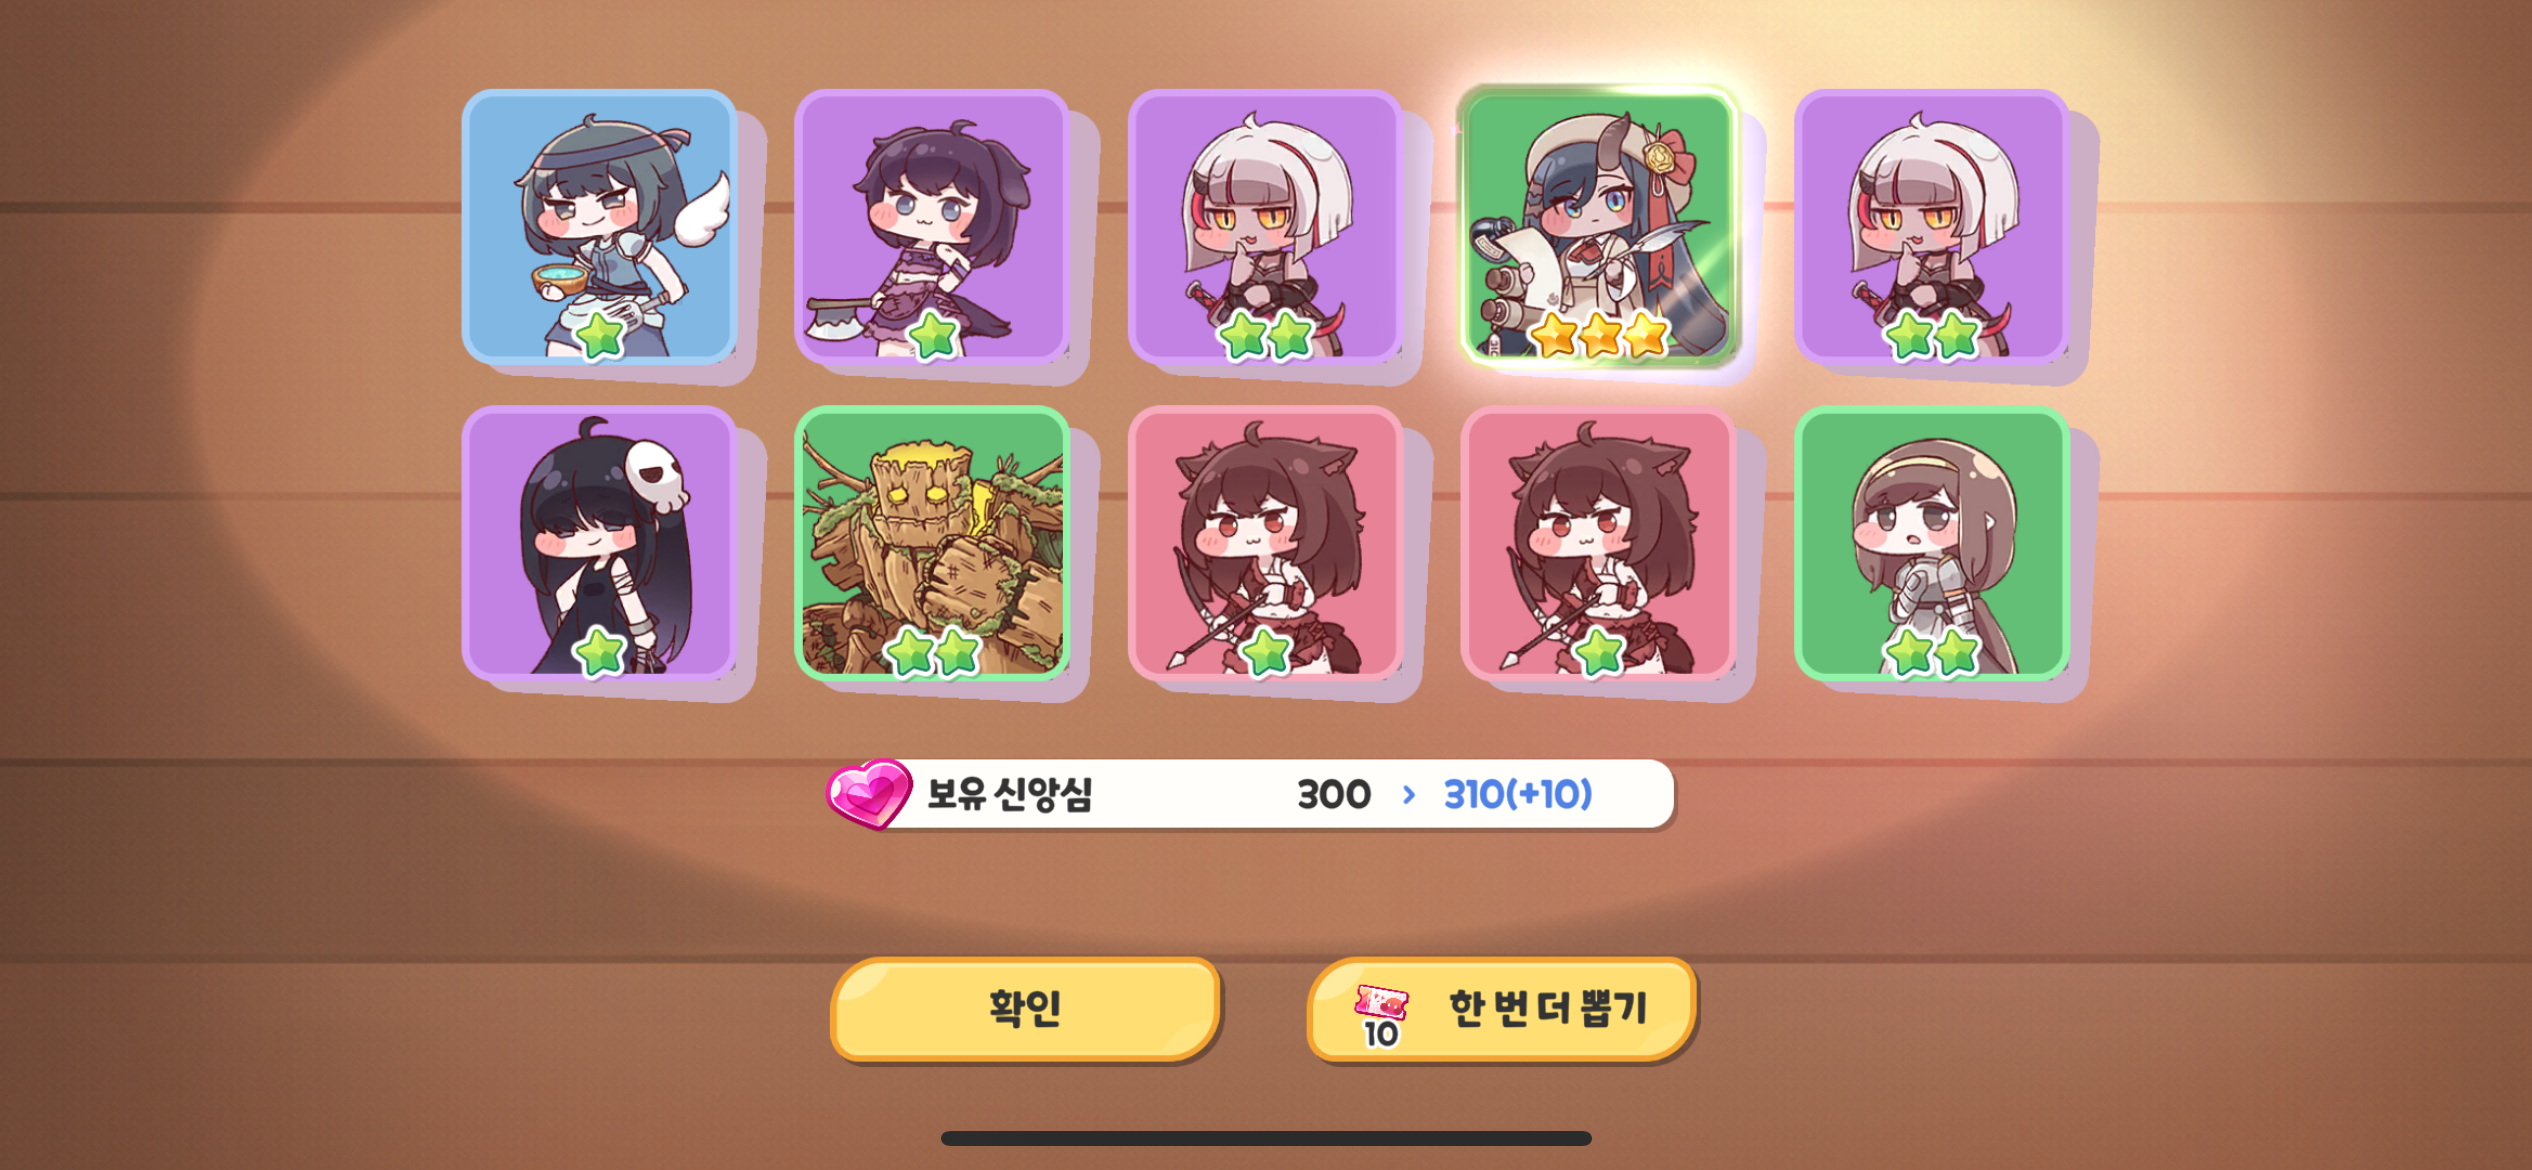Open the first wolf-eared archer girl card

[x=1266, y=543]
